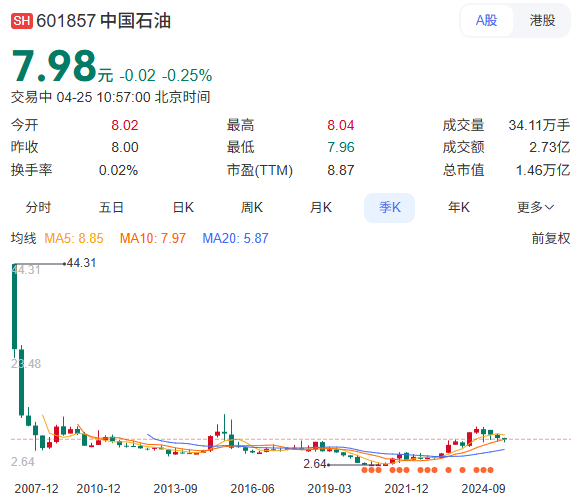The image size is (586, 501).
Task: Select the 五日 chart tab
Action: coord(111,207)
